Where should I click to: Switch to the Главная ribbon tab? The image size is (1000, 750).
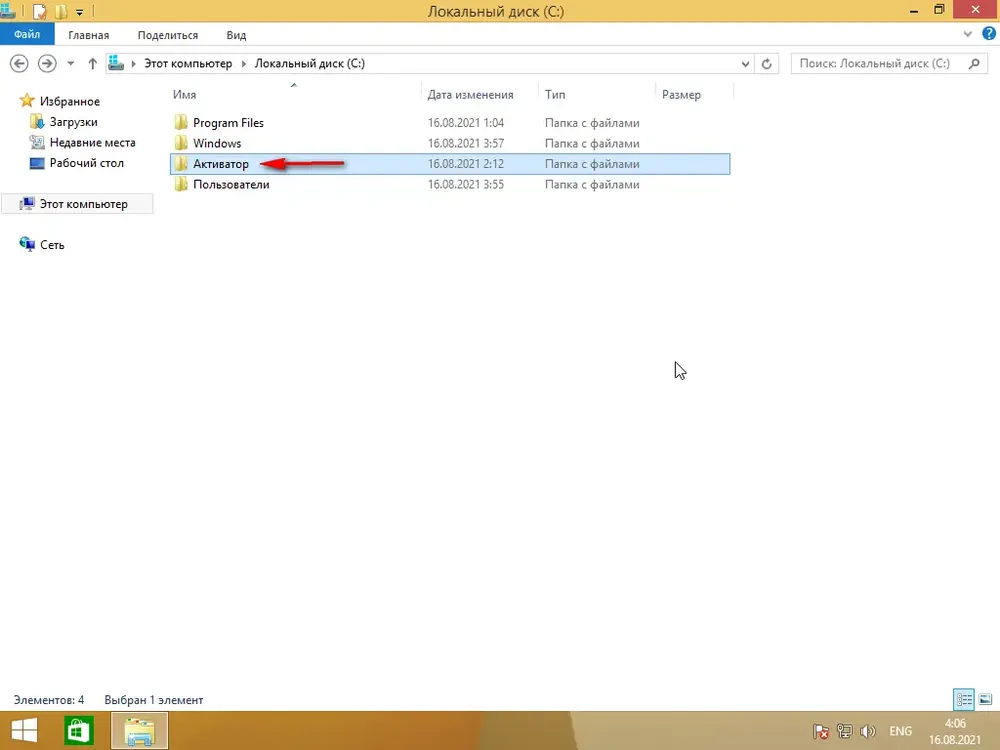[89, 35]
